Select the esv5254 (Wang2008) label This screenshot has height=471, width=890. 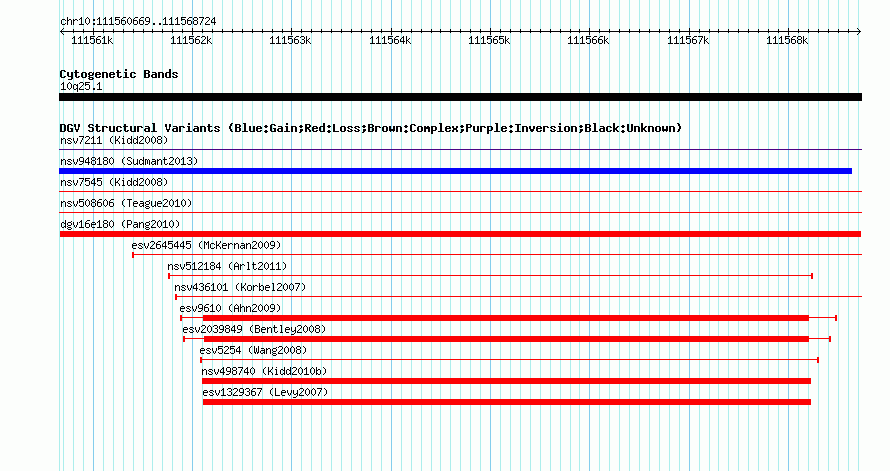coord(253,350)
